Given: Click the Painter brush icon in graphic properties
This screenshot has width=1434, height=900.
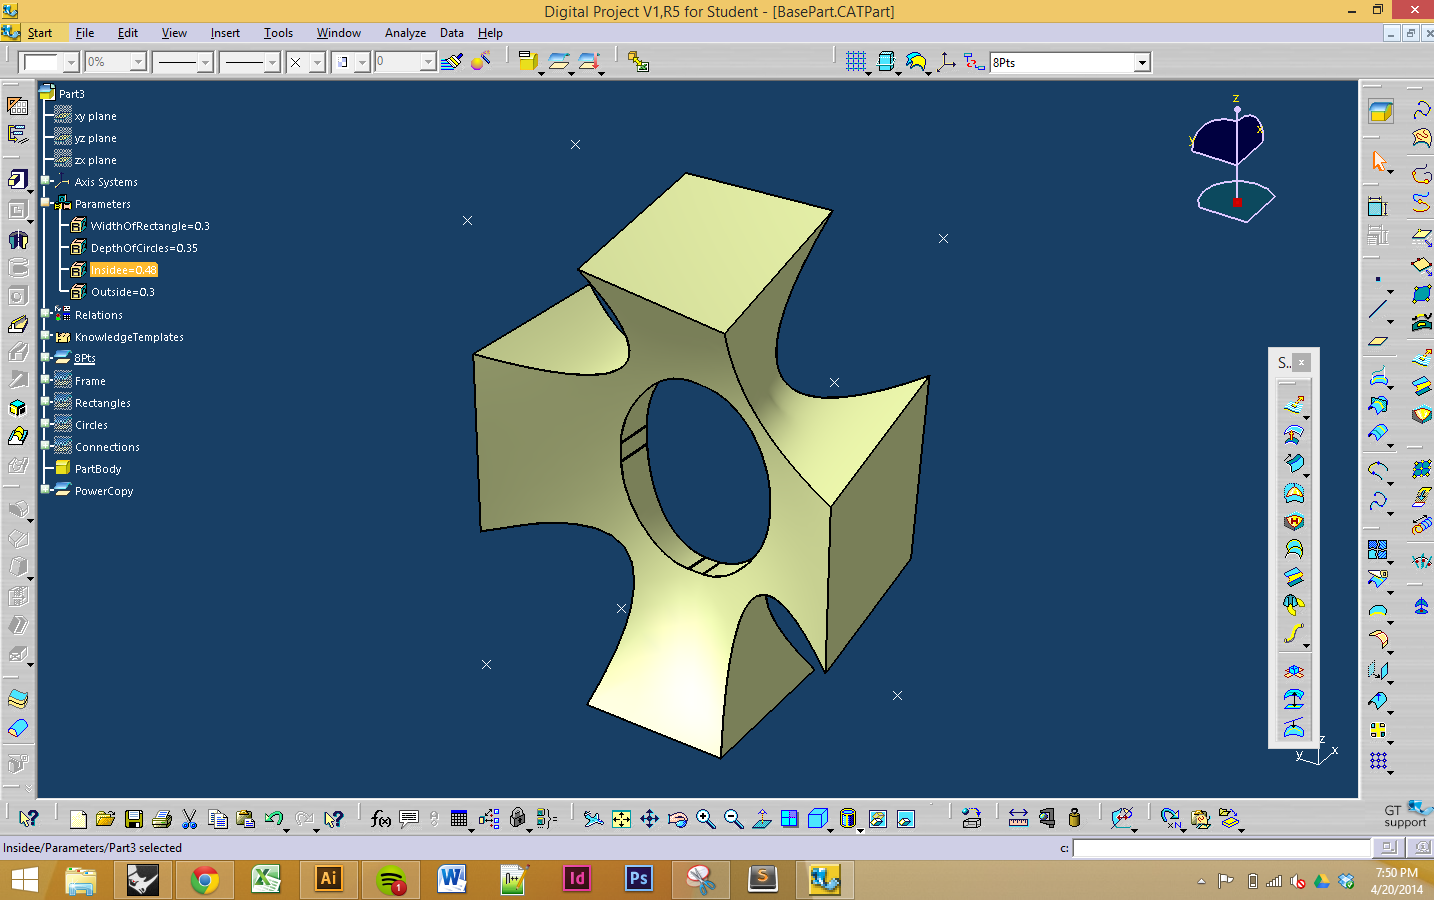Looking at the screenshot, I should point(451,62).
